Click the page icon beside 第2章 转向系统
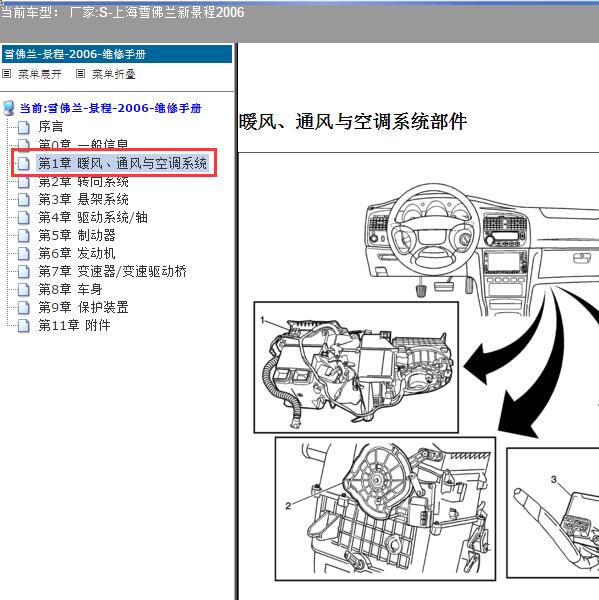The width and height of the screenshot is (599, 600). coord(24,182)
